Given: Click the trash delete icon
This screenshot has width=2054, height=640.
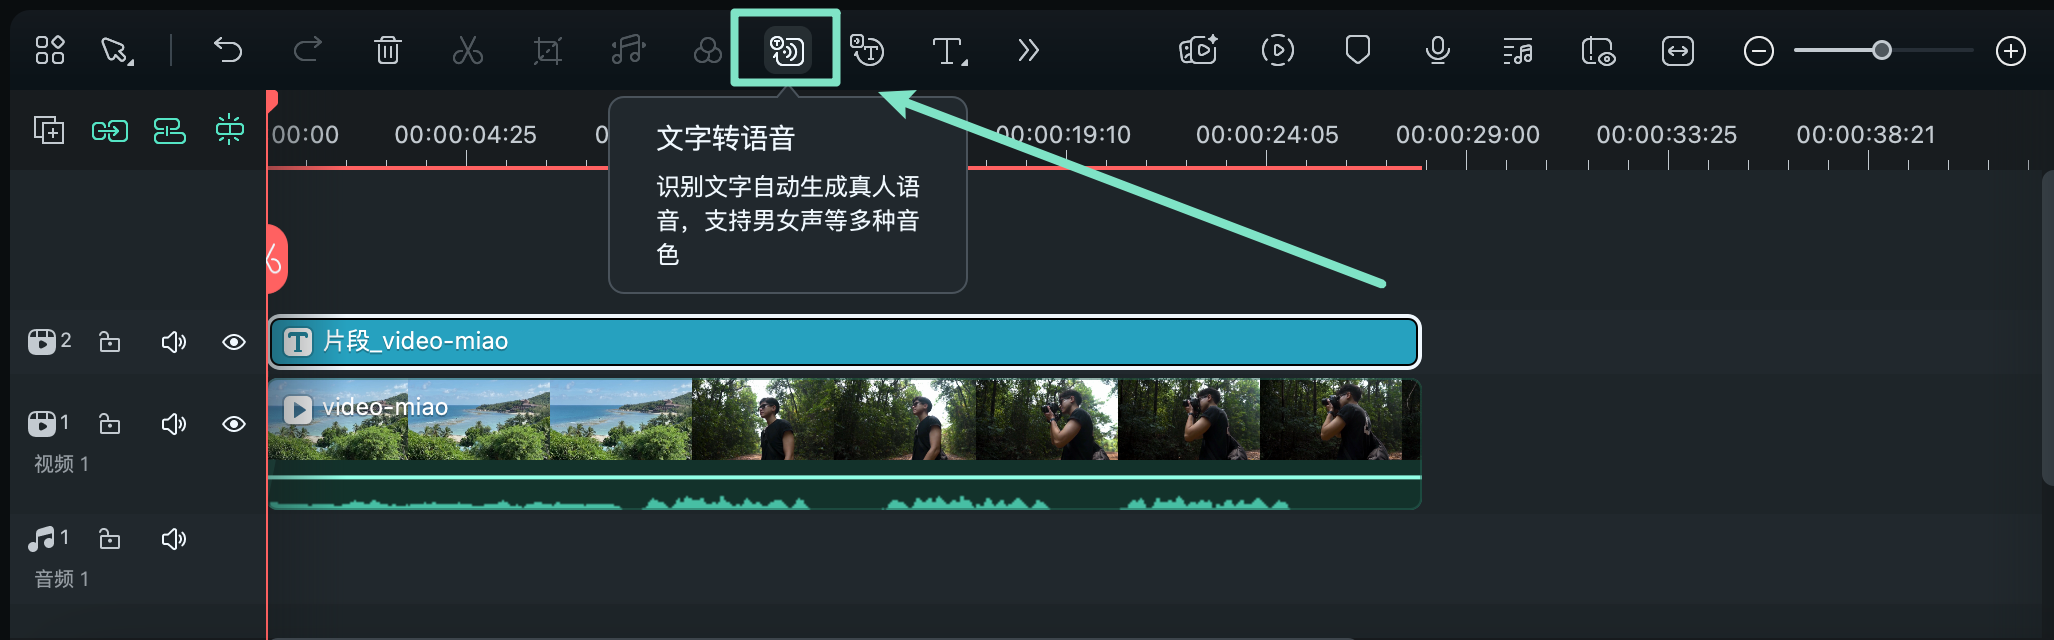Looking at the screenshot, I should (388, 50).
